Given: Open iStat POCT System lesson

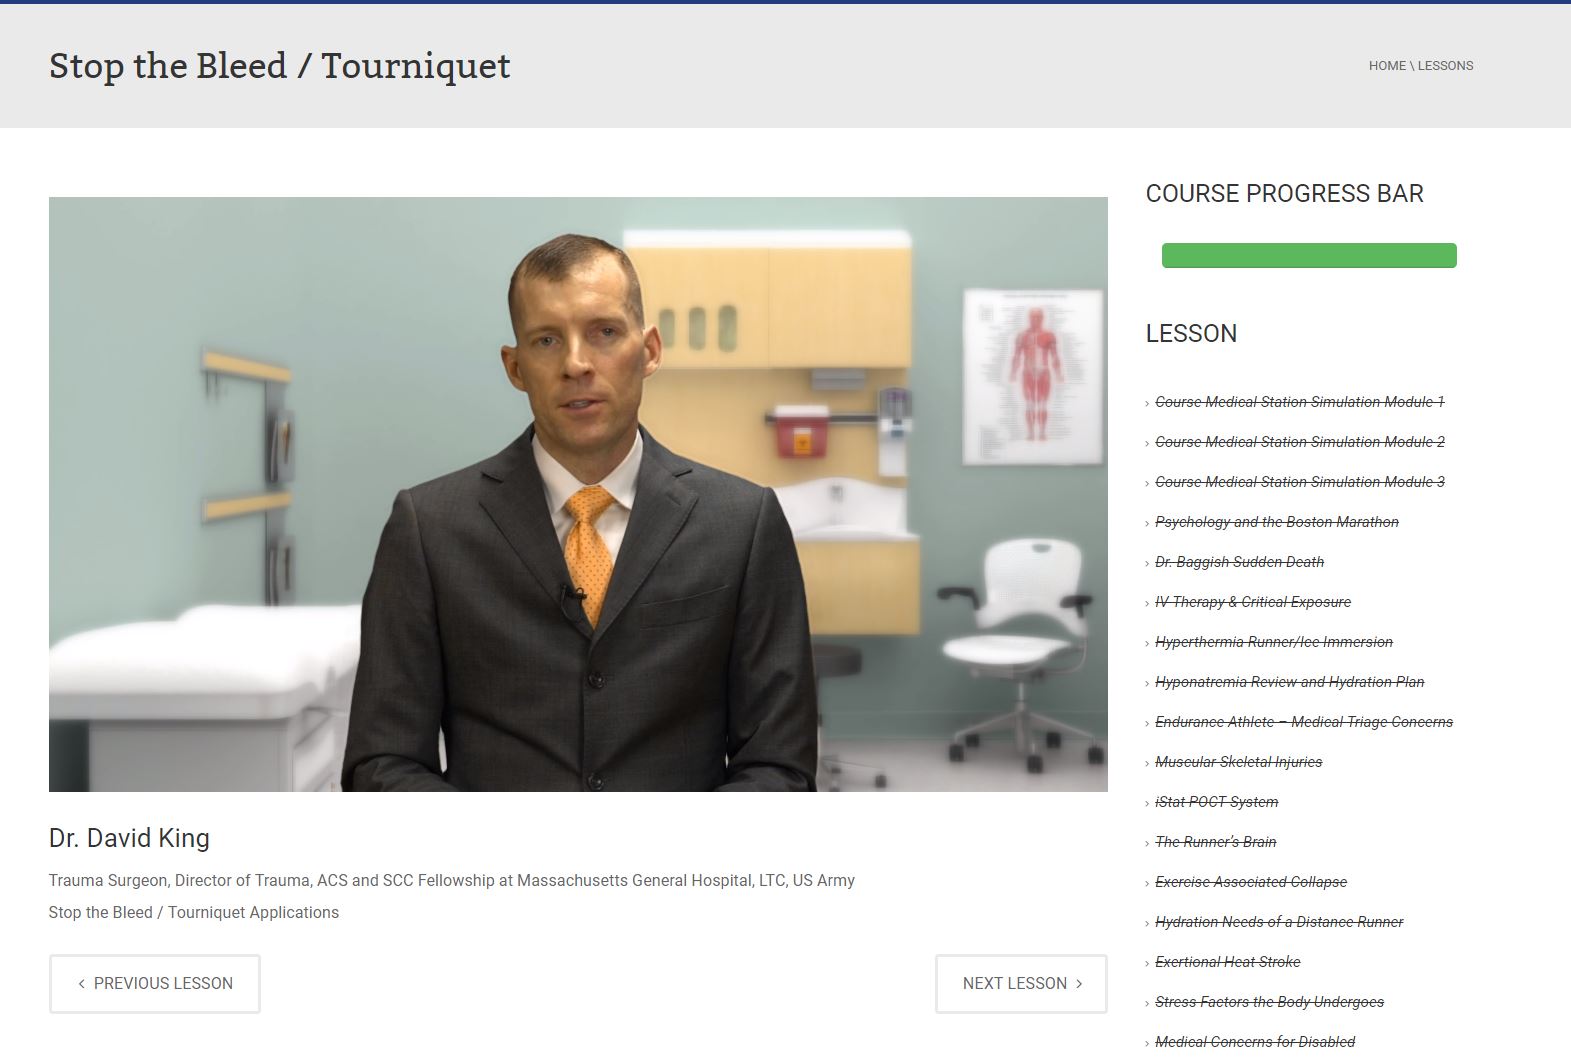Looking at the screenshot, I should (x=1217, y=802).
